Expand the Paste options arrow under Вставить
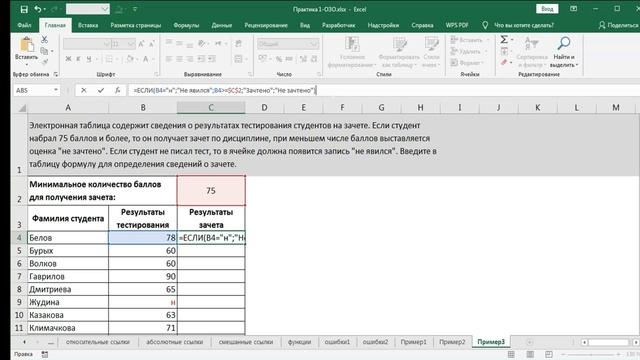The height and width of the screenshot is (360, 640). (27, 64)
